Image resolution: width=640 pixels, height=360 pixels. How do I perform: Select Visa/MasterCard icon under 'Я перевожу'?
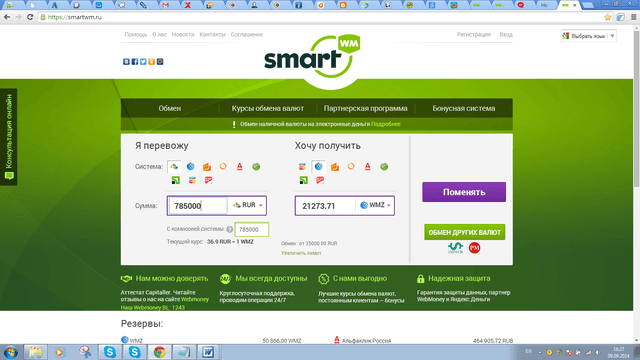[192, 180]
